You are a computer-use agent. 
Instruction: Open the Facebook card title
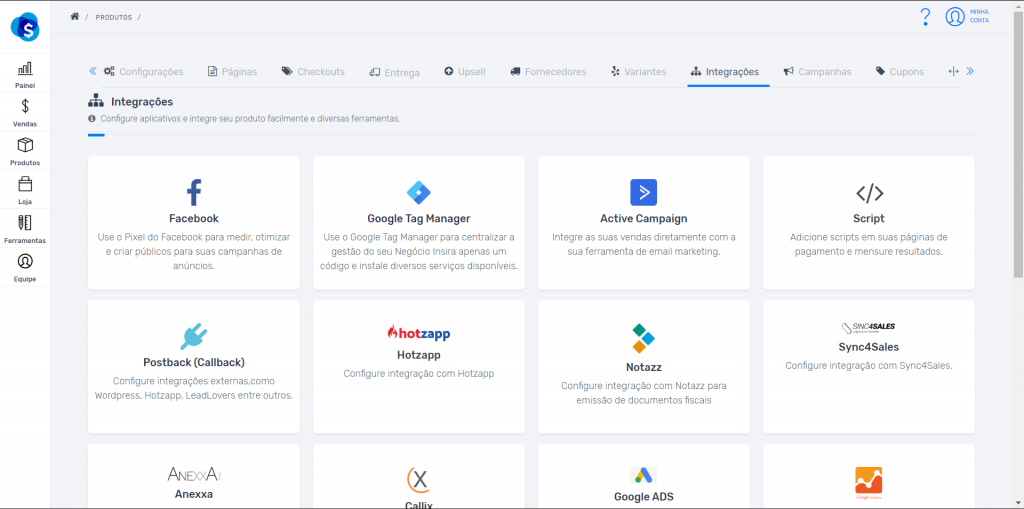pos(194,219)
